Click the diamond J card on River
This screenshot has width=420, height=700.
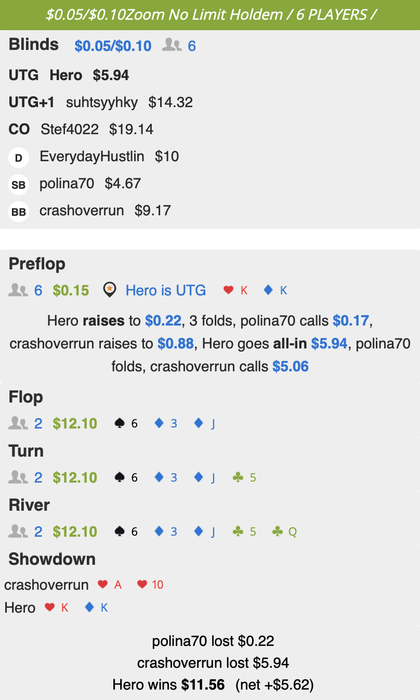pyautogui.click(x=204, y=532)
